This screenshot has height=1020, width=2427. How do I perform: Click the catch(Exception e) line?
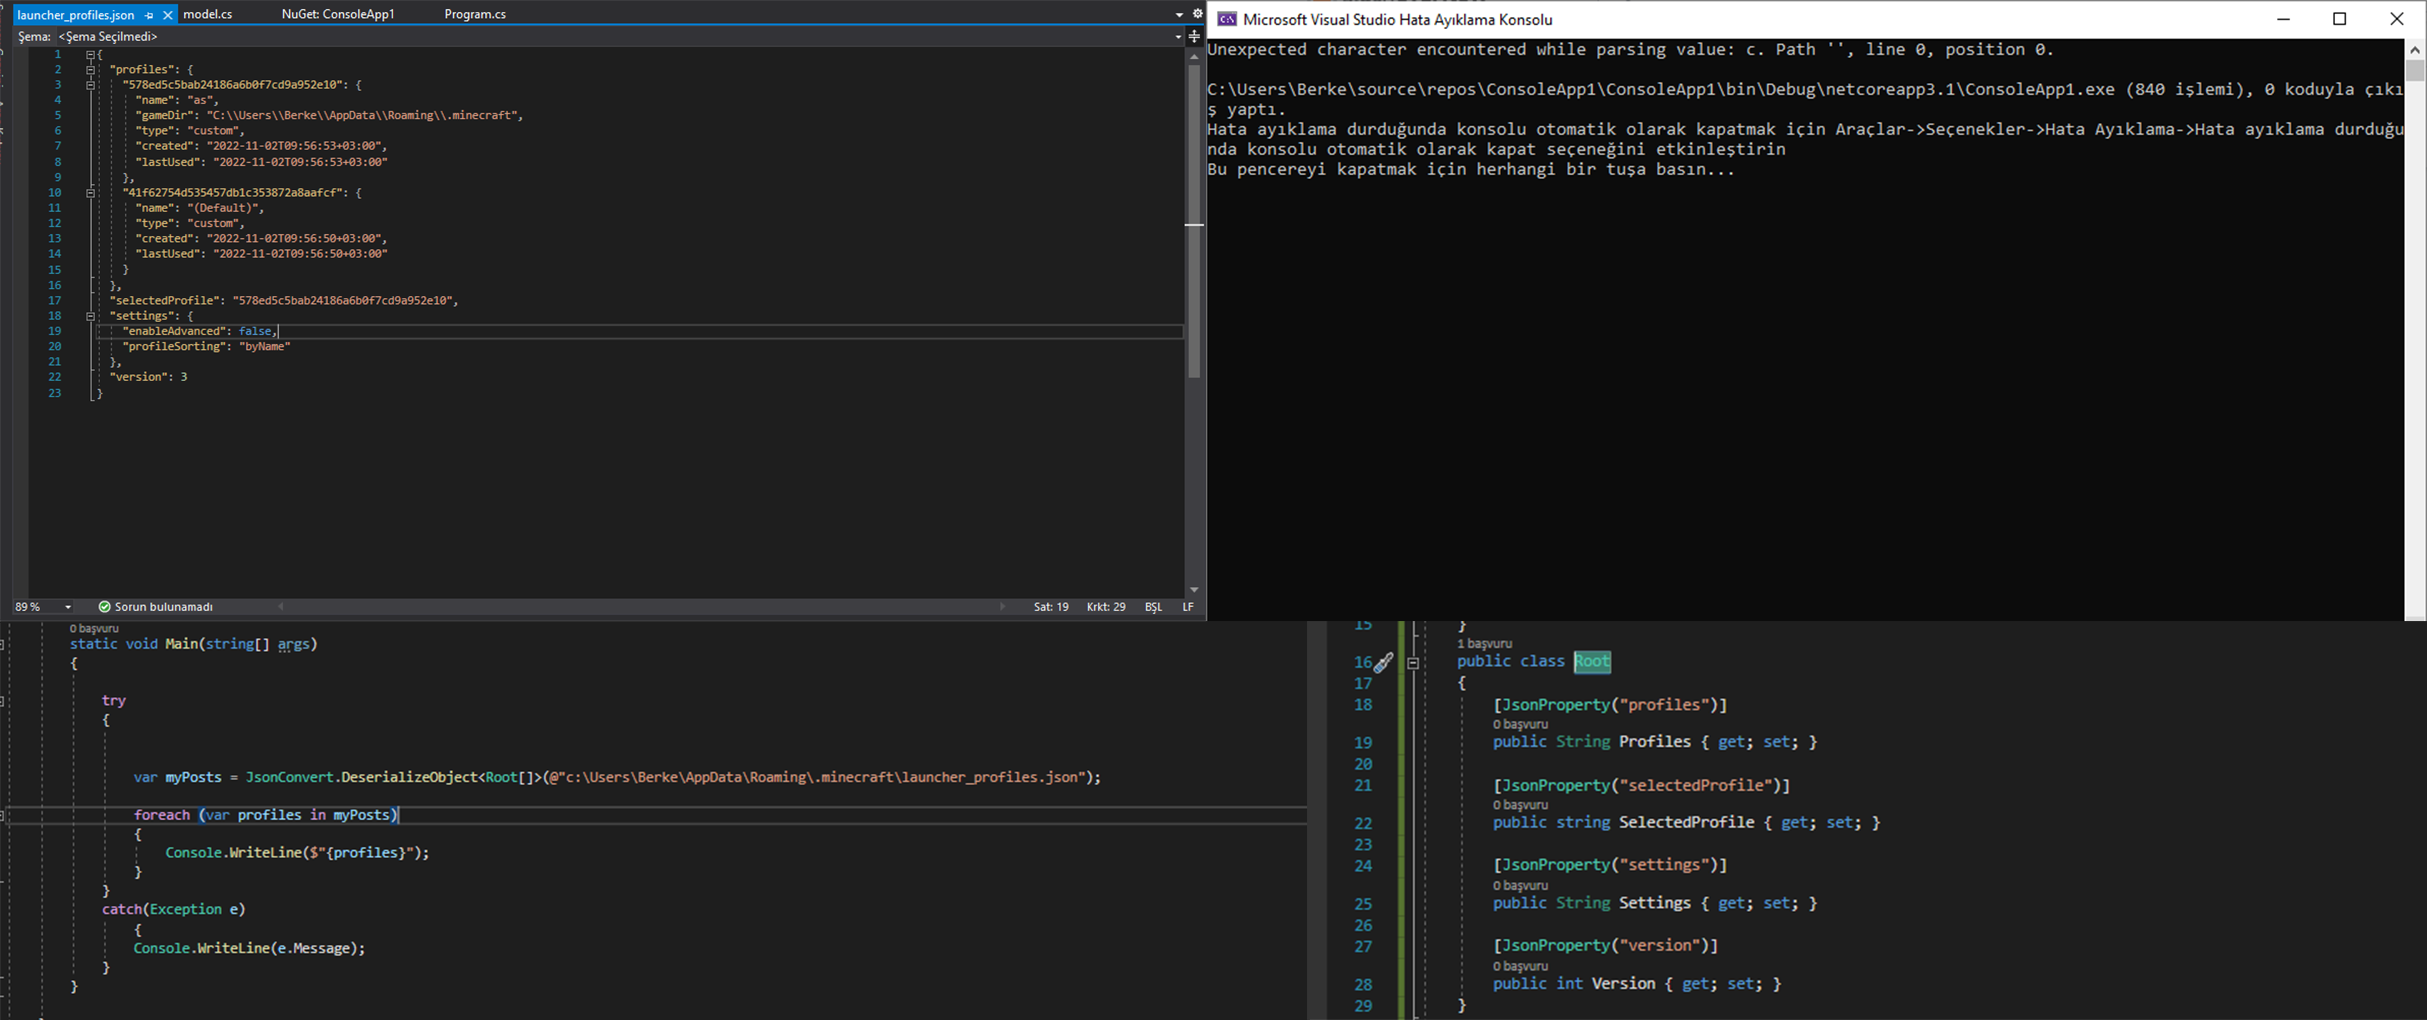coord(173,909)
